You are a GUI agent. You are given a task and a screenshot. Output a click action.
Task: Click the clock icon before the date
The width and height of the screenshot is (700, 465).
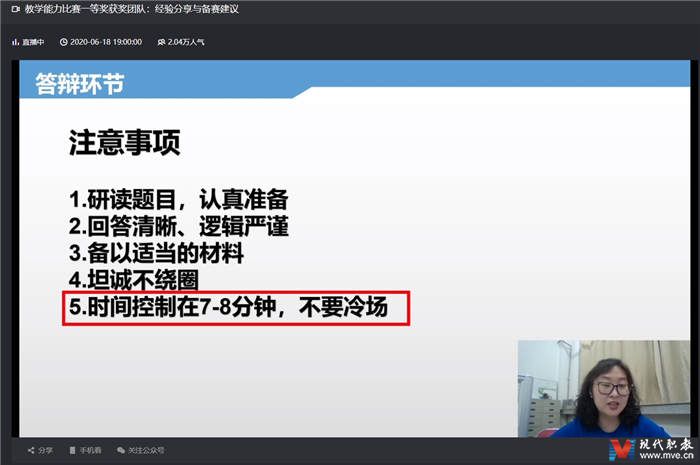[x=63, y=42]
